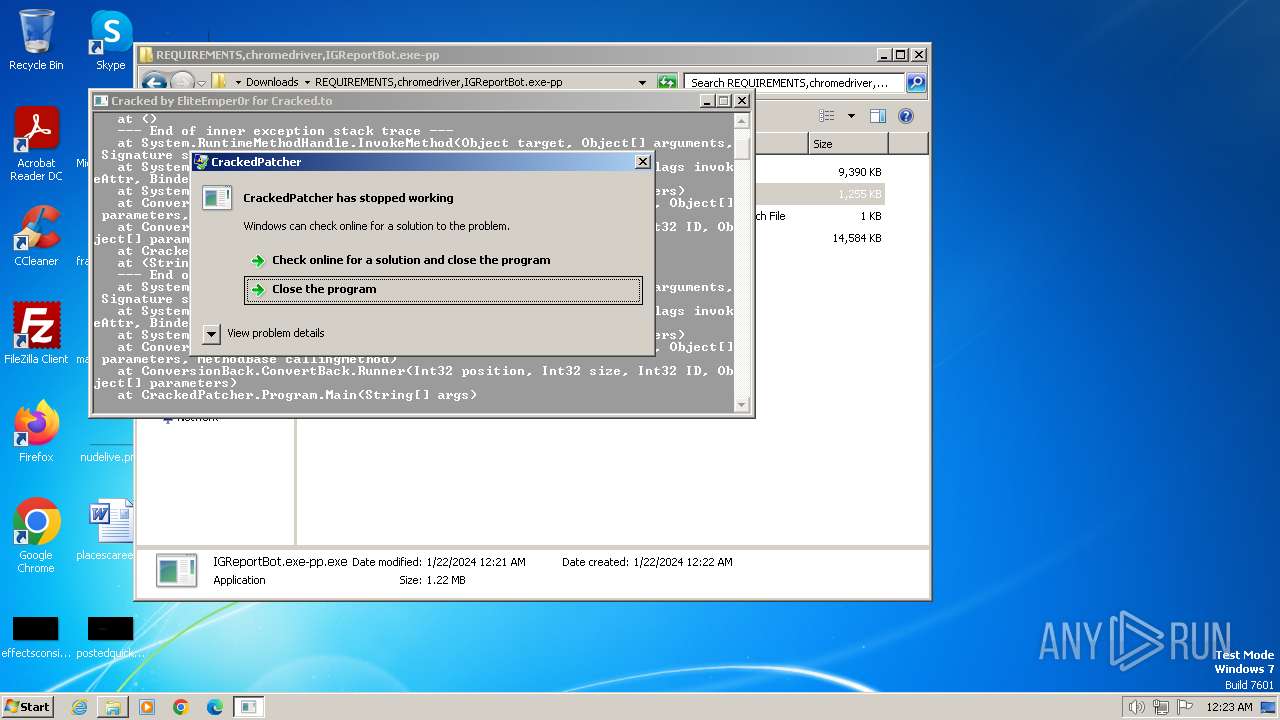The width and height of the screenshot is (1280, 720).
Task: Select effectsconsi desktop file
Action: click(36, 636)
